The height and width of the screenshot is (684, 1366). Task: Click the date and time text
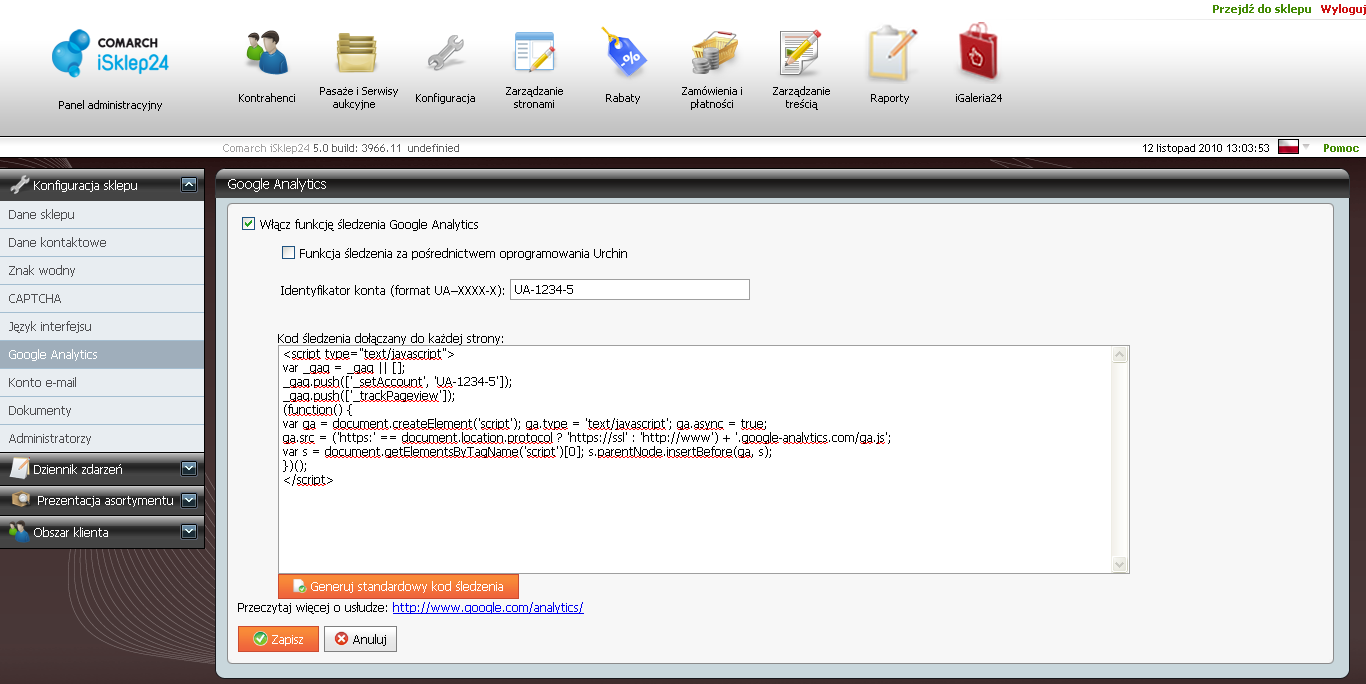[1206, 148]
